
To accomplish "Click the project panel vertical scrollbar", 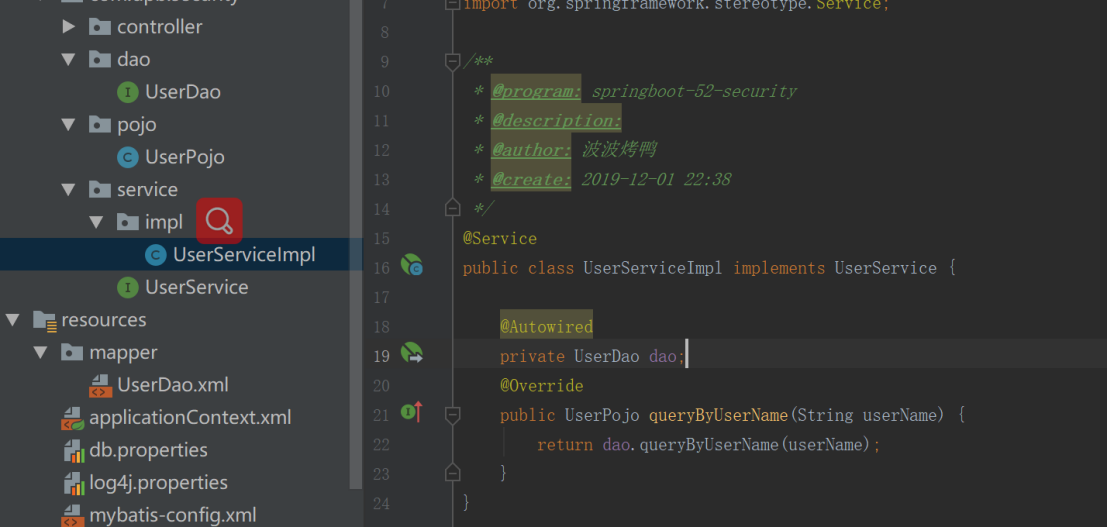I will click(357, 244).
